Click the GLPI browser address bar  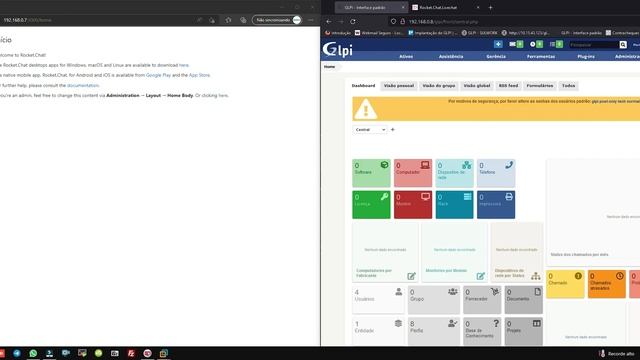[514, 22]
